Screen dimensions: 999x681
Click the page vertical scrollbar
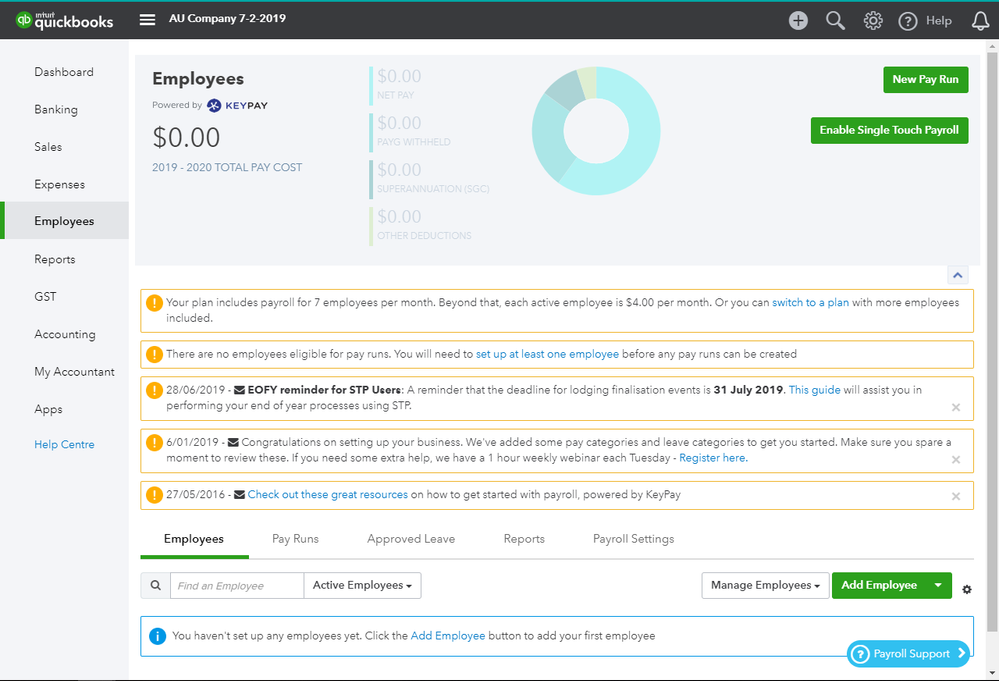pos(992,341)
